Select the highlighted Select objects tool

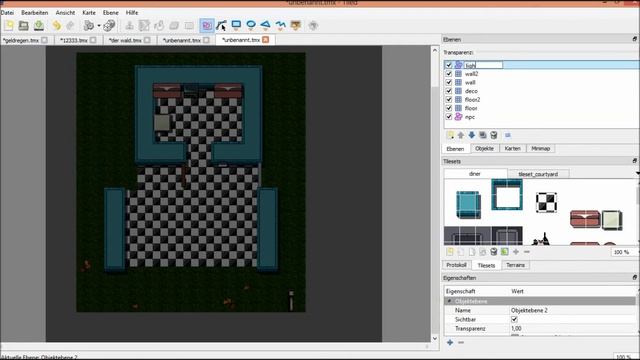207,26
